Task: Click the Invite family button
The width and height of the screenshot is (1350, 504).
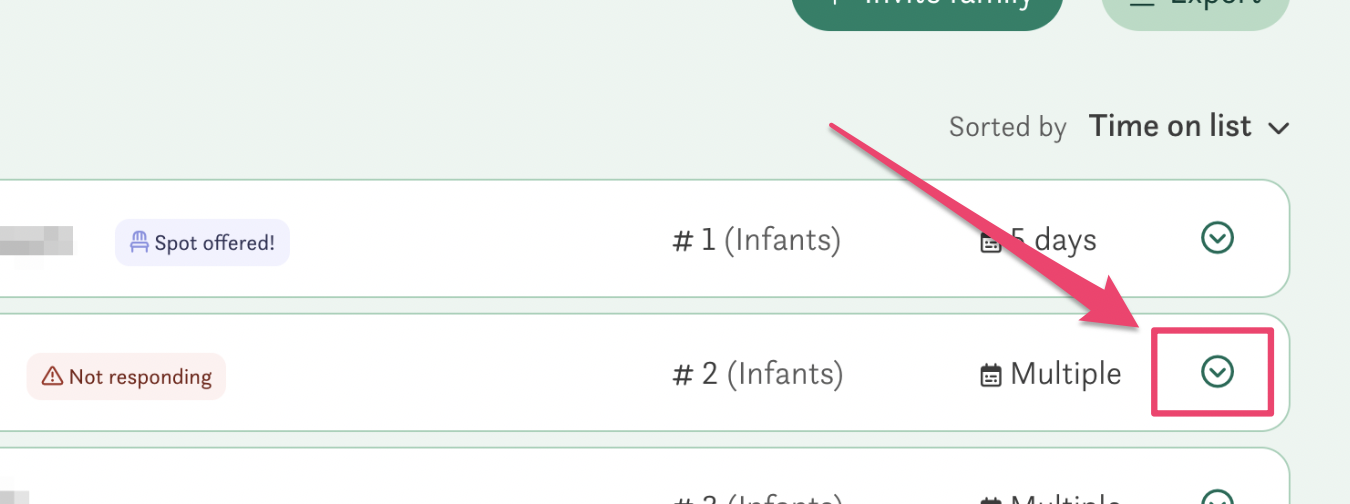Action: (926, 8)
